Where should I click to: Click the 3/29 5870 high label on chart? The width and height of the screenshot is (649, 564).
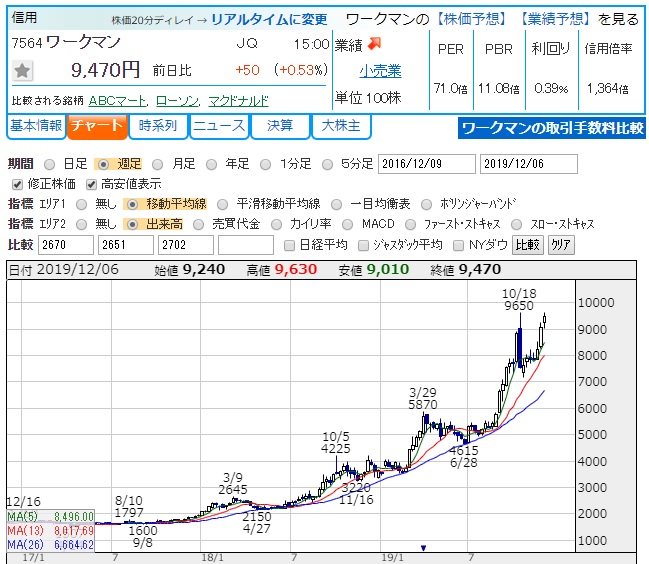423,398
